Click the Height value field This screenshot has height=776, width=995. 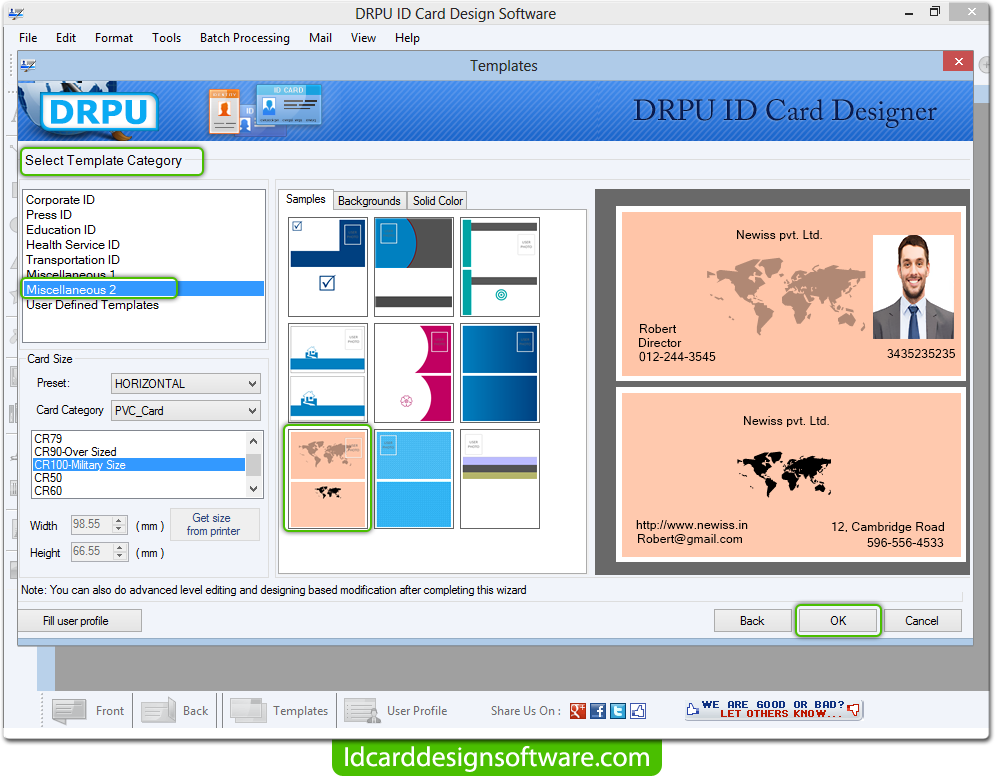point(91,551)
